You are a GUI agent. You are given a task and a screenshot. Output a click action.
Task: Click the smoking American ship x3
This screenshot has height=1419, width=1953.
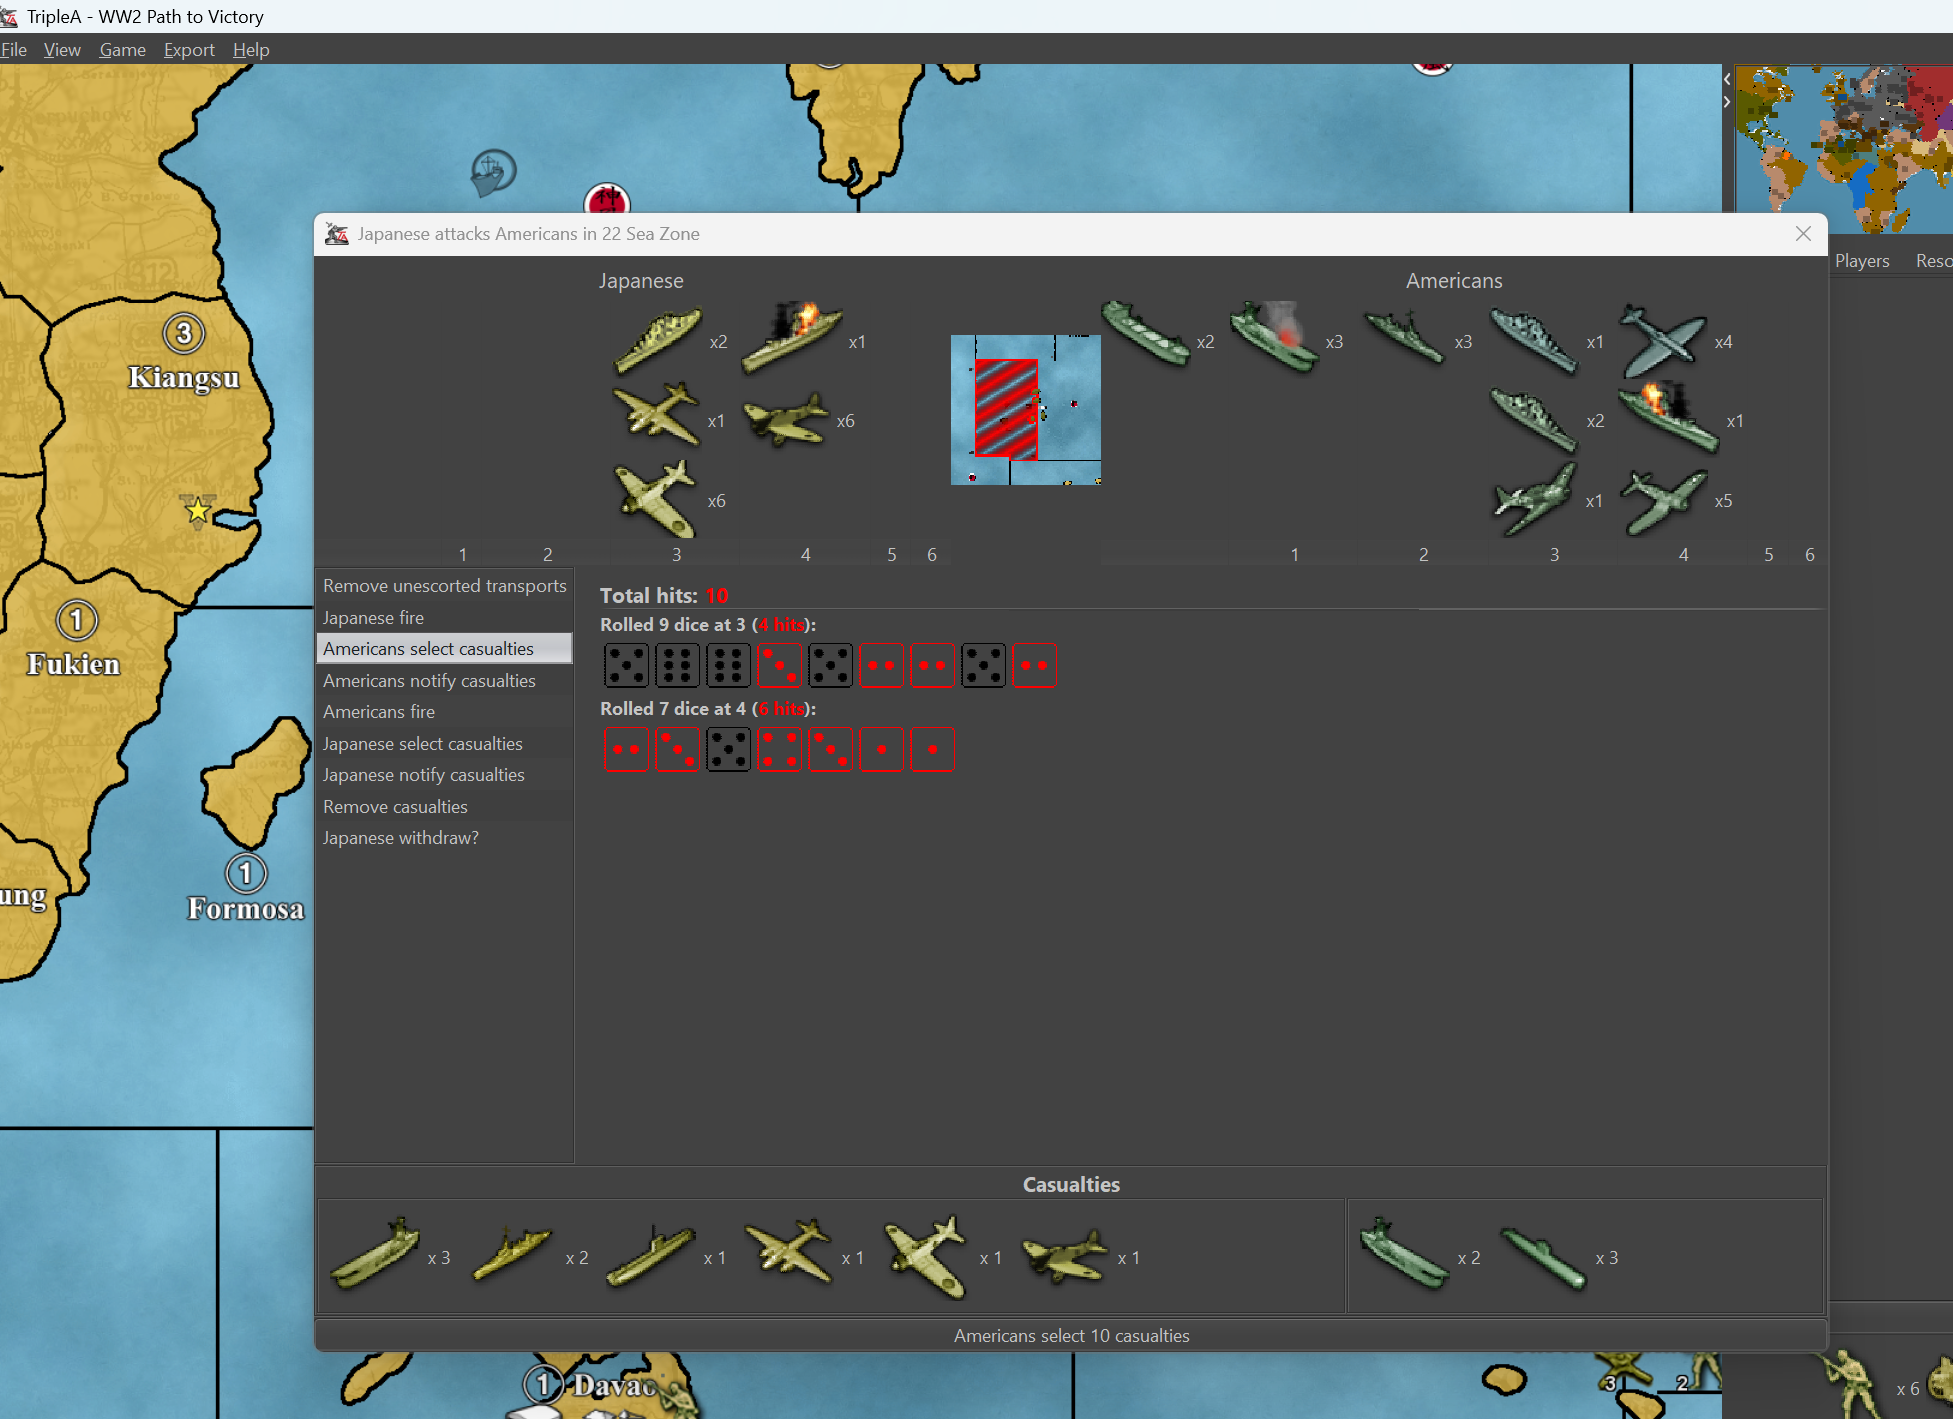point(1274,337)
